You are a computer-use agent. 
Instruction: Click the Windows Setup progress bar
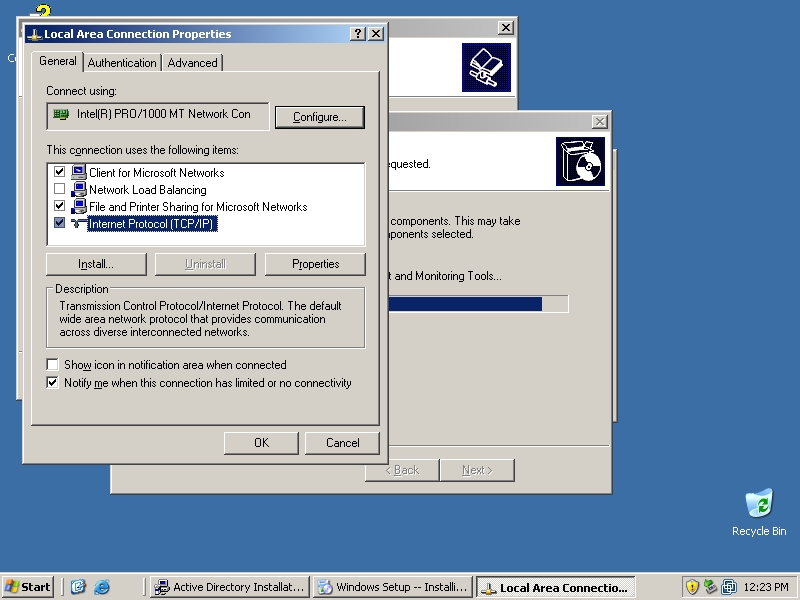(479, 304)
